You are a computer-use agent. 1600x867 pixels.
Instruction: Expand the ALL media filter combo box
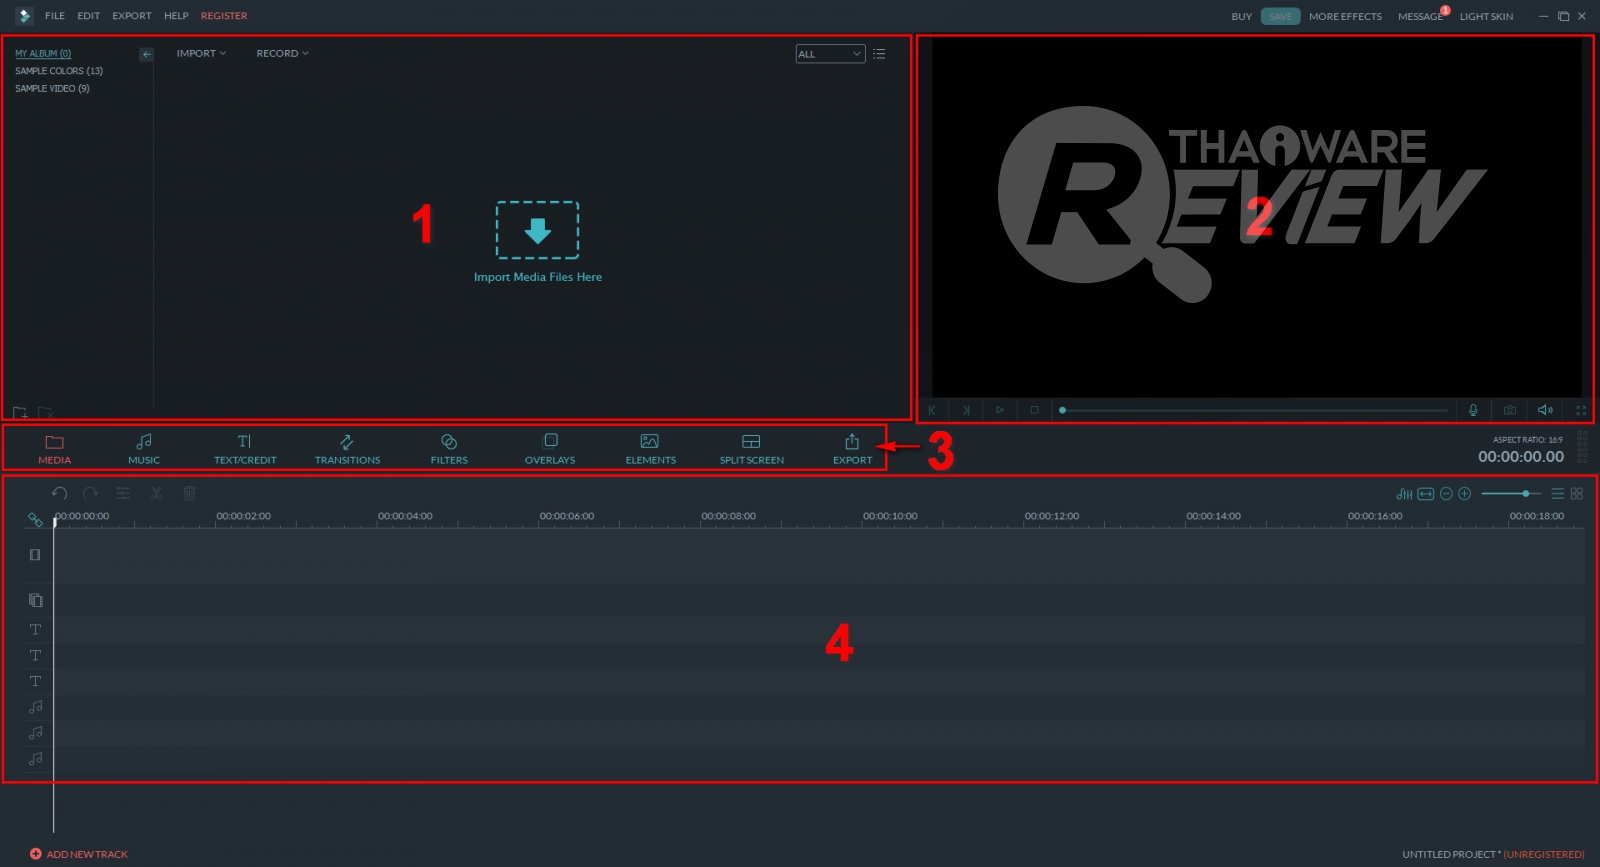(830, 54)
